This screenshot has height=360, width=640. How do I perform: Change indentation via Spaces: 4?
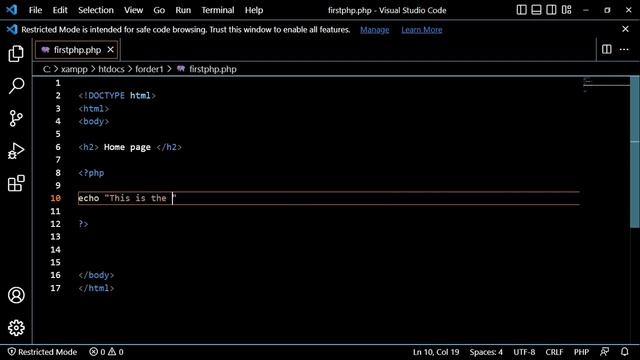point(486,351)
